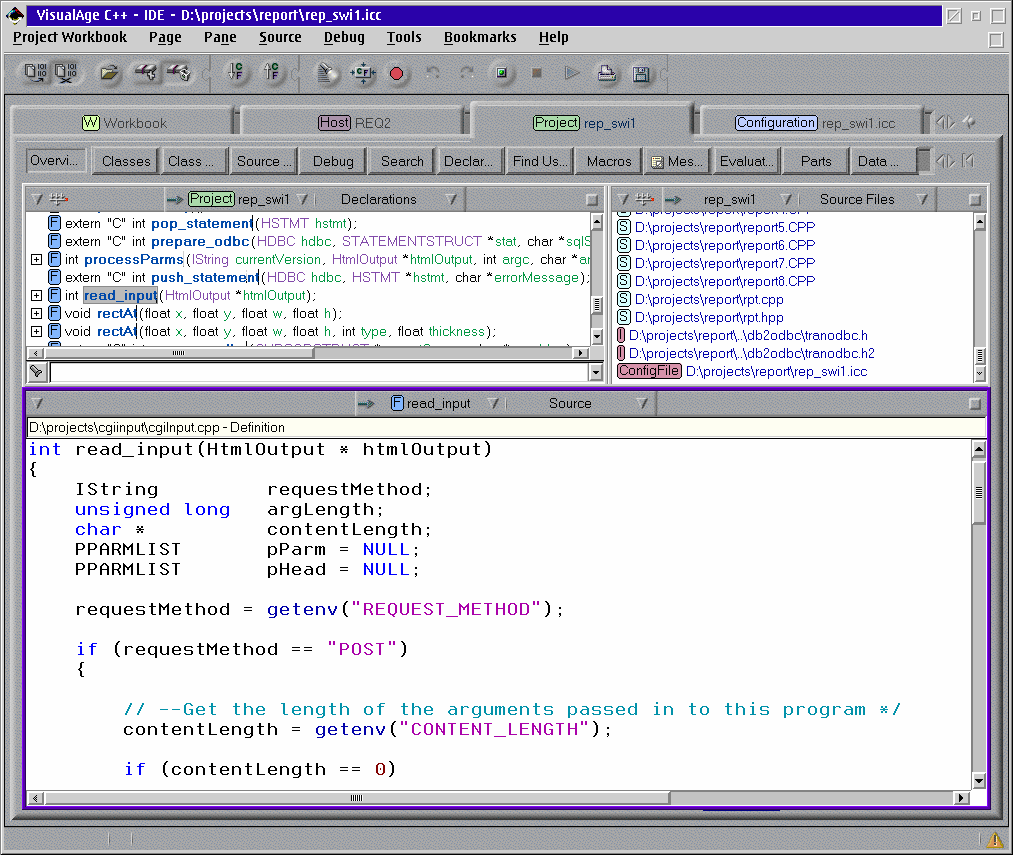Image resolution: width=1013 pixels, height=855 pixels.
Task: Click the play triangle toolbar icon
Action: pyautogui.click(x=571, y=73)
